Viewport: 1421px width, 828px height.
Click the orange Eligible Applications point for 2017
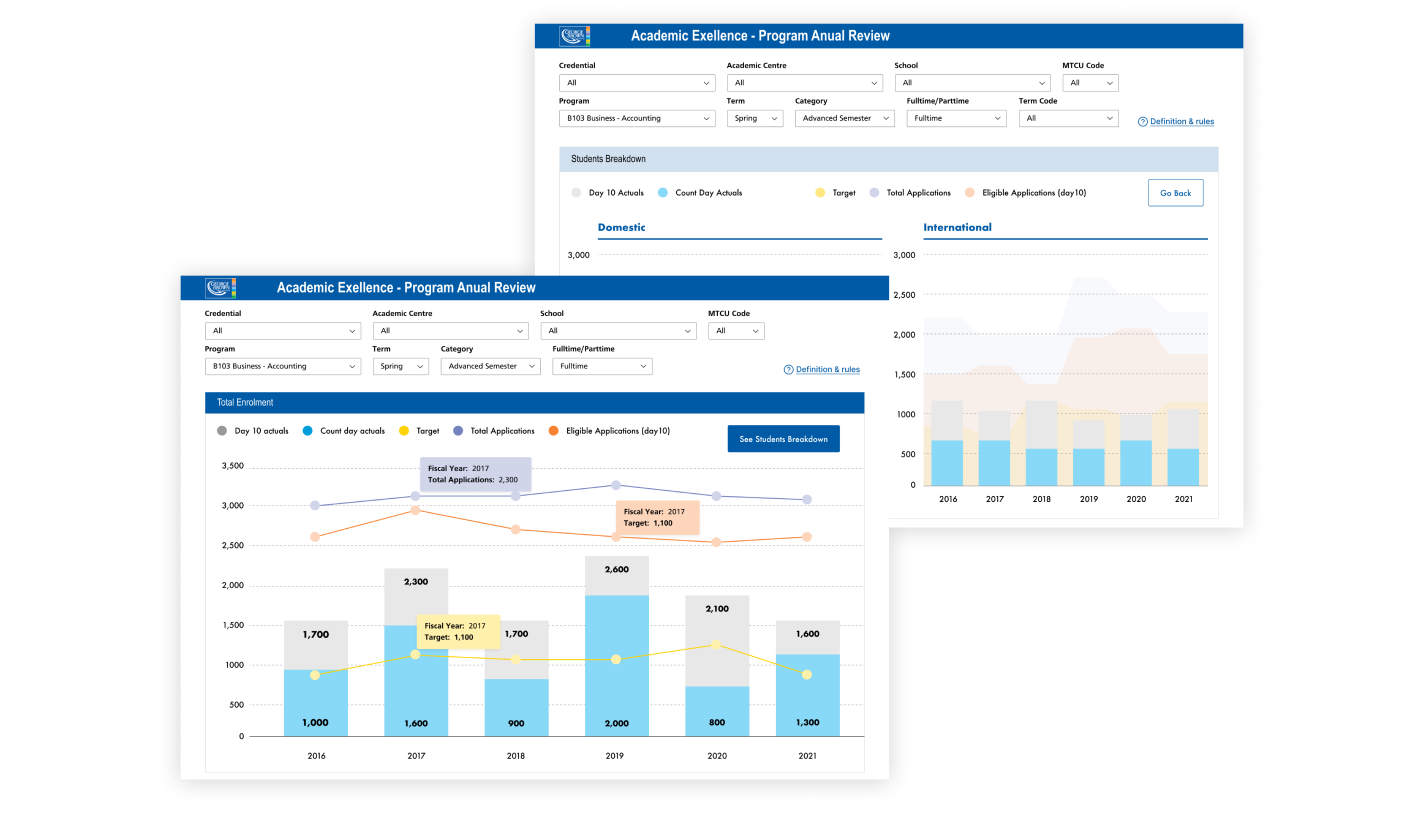(415, 511)
